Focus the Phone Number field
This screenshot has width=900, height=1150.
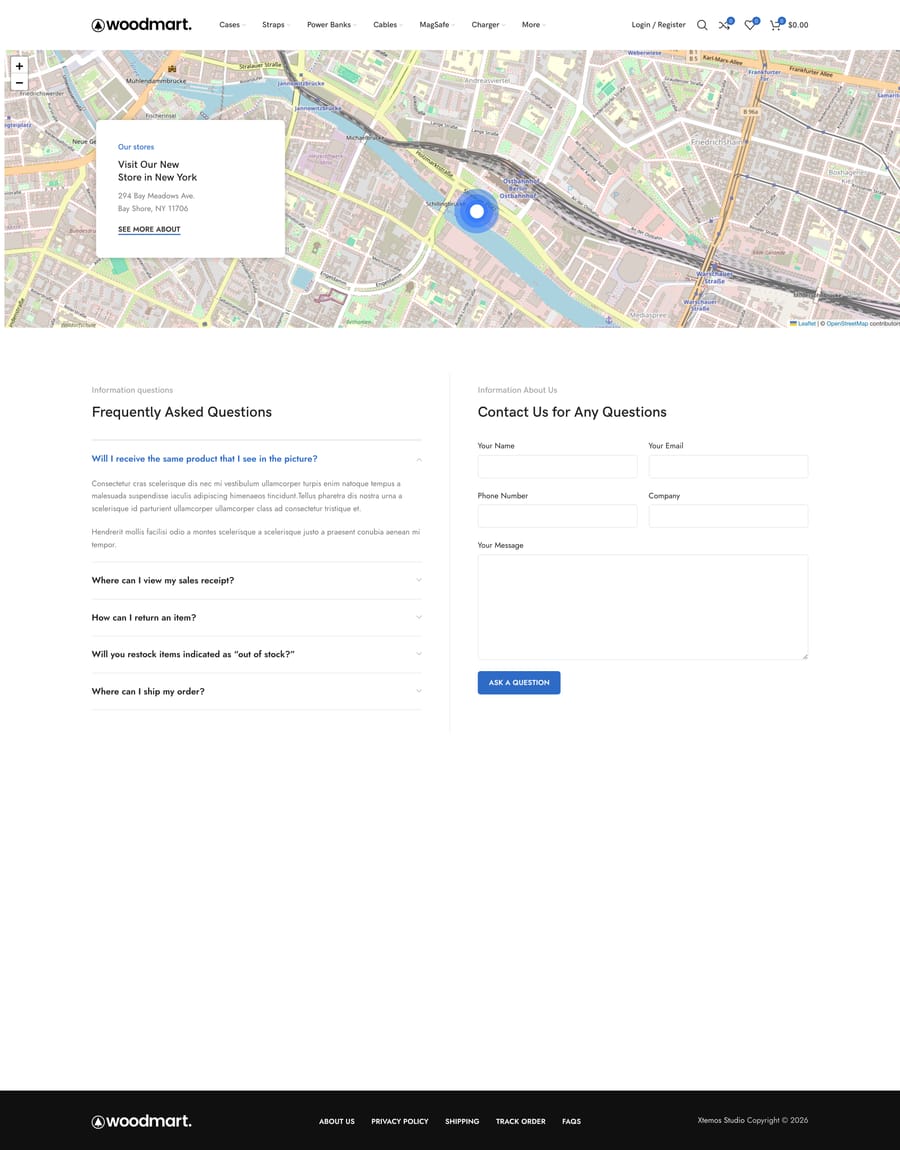[x=557, y=516]
